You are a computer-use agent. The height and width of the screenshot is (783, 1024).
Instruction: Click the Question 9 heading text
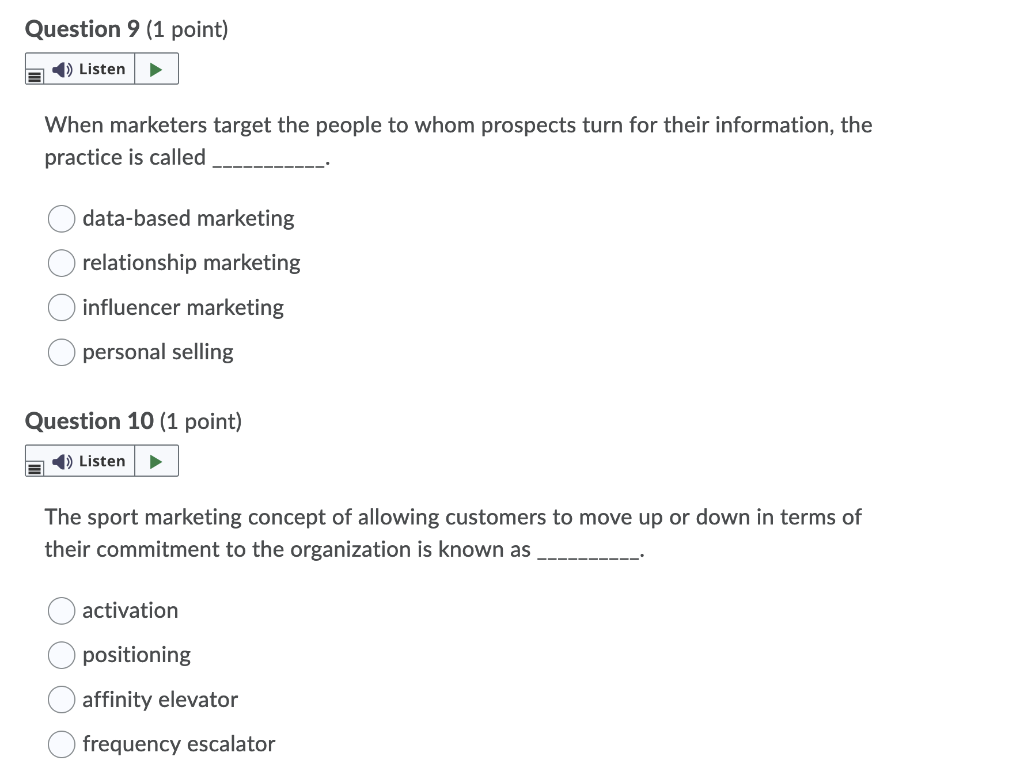click(x=84, y=29)
